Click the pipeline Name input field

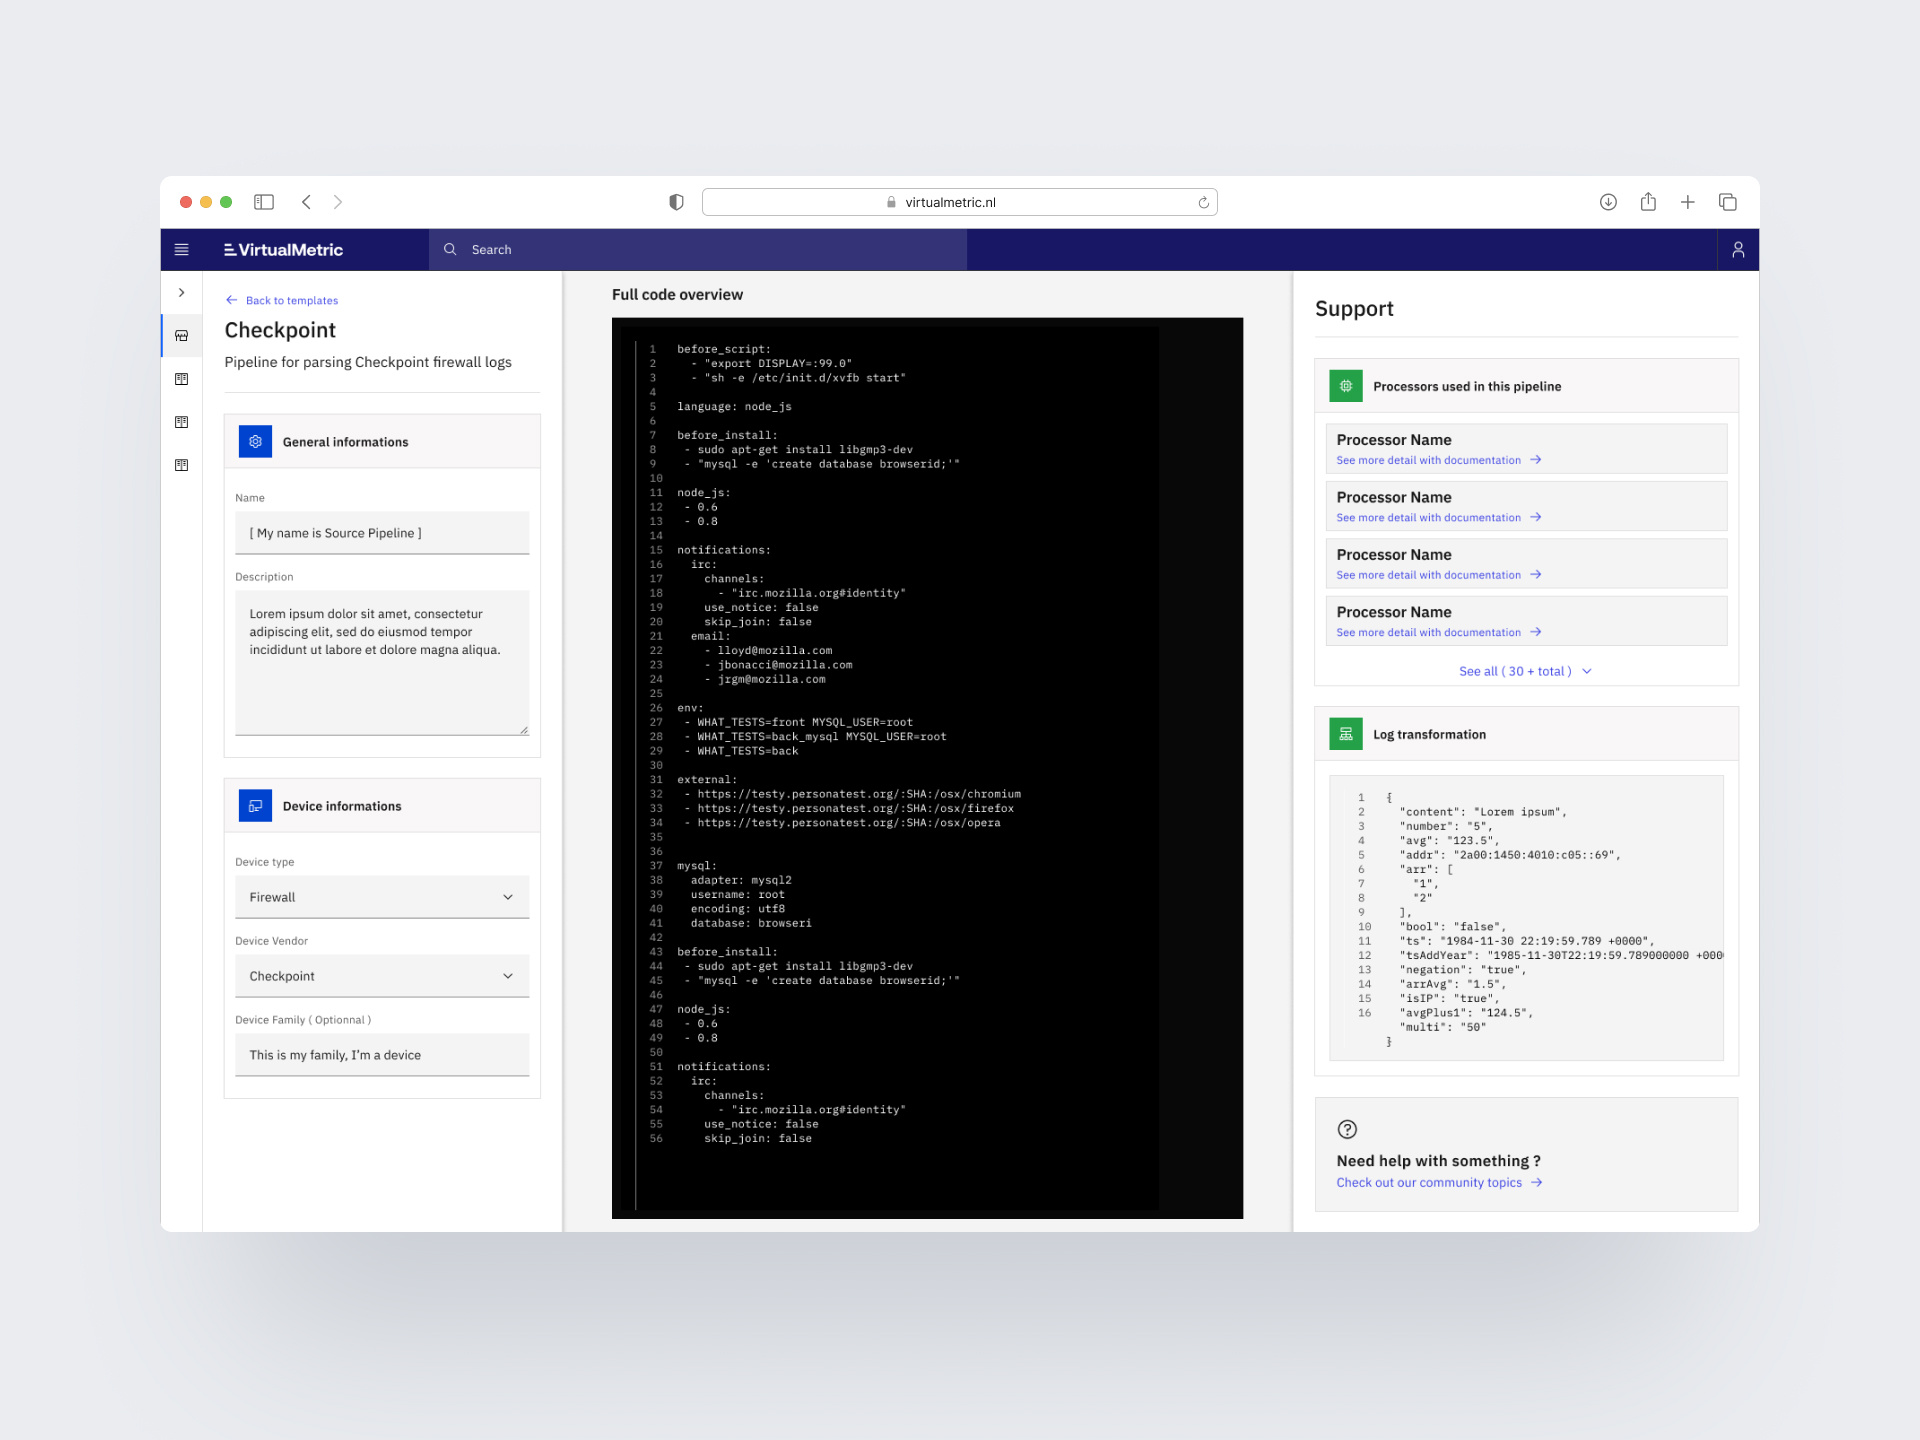[x=382, y=532]
